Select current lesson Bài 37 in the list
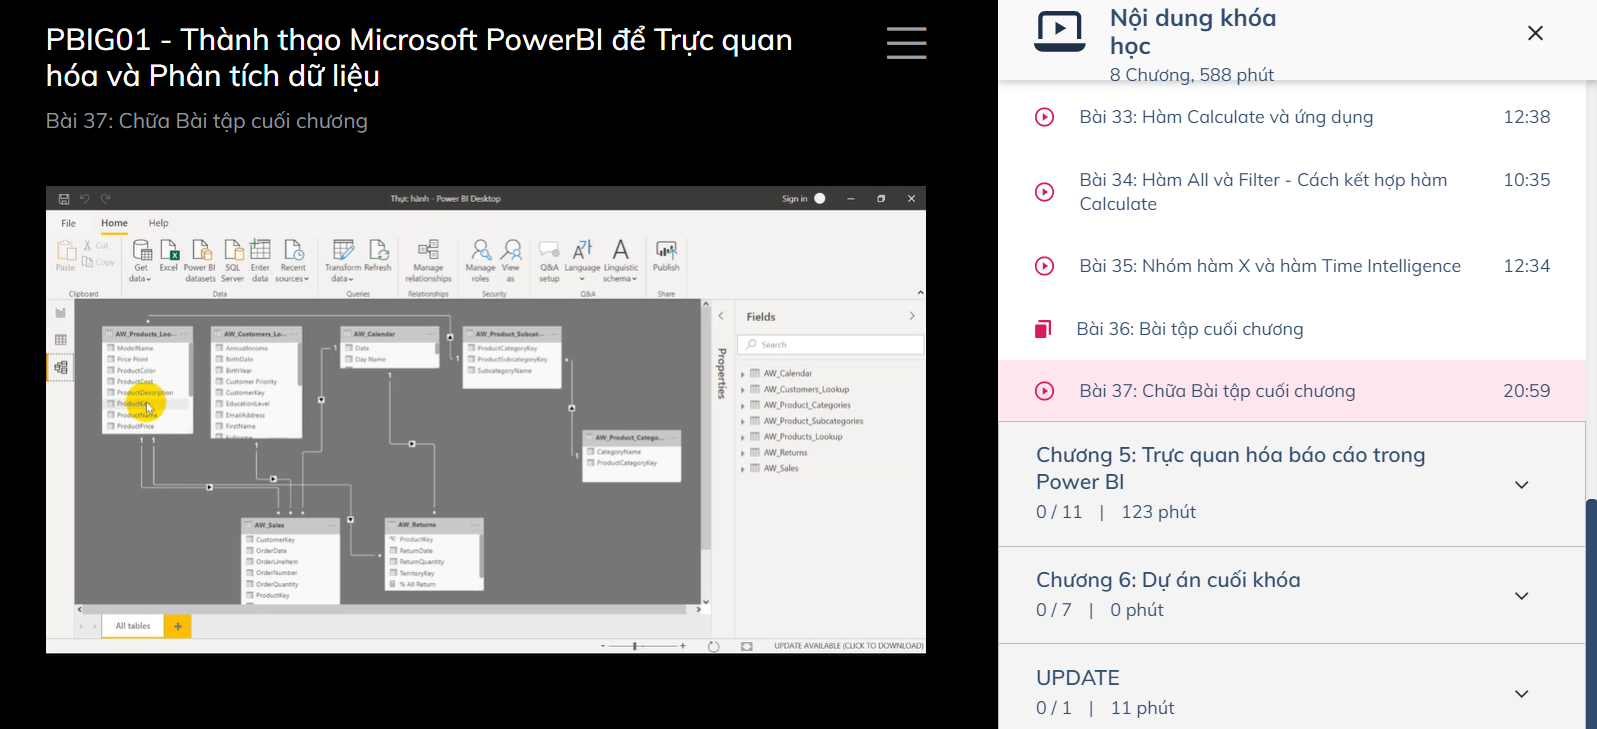 coord(1292,391)
